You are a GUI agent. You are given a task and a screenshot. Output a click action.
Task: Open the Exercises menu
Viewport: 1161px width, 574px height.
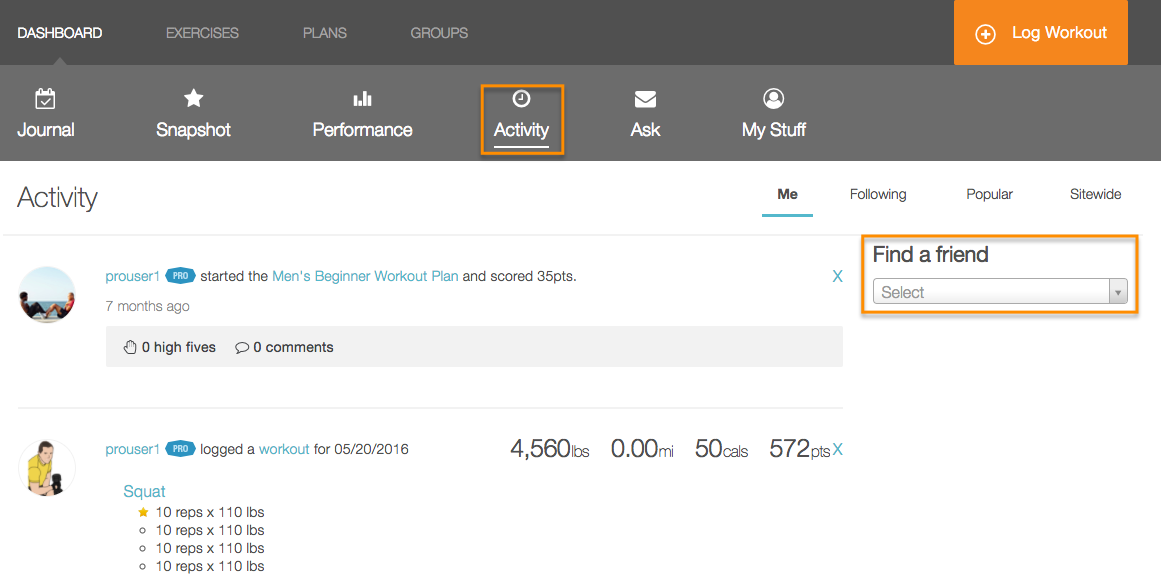pyautogui.click(x=202, y=33)
